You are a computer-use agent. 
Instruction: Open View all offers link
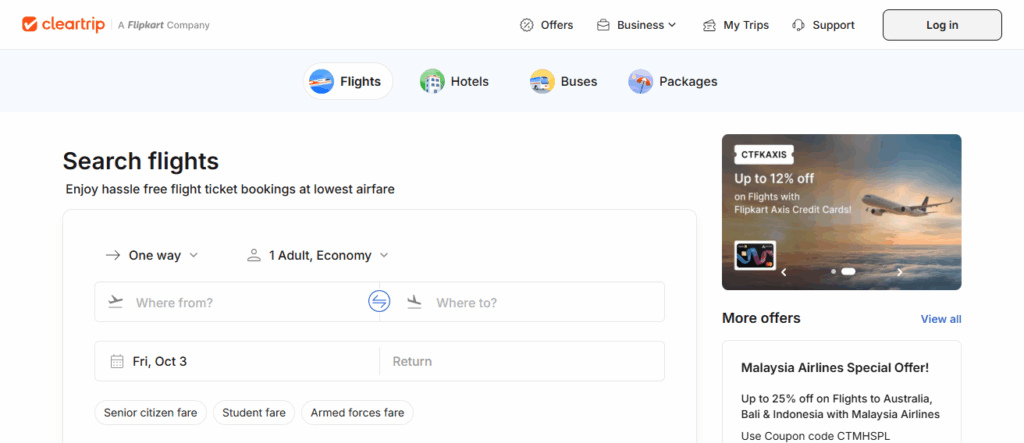tap(940, 319)
